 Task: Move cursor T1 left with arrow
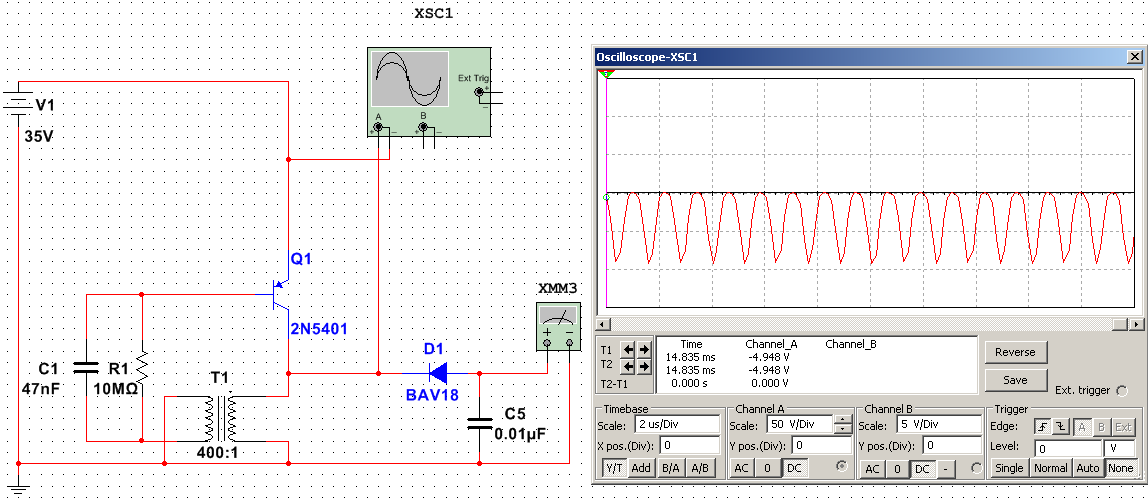(x=627, y=350)
